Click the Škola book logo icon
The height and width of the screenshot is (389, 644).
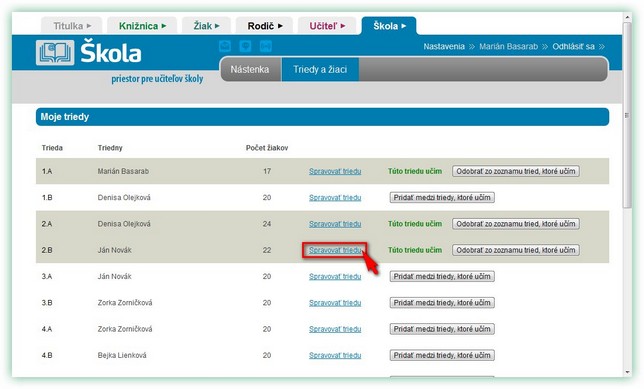[x=55, y=53]
